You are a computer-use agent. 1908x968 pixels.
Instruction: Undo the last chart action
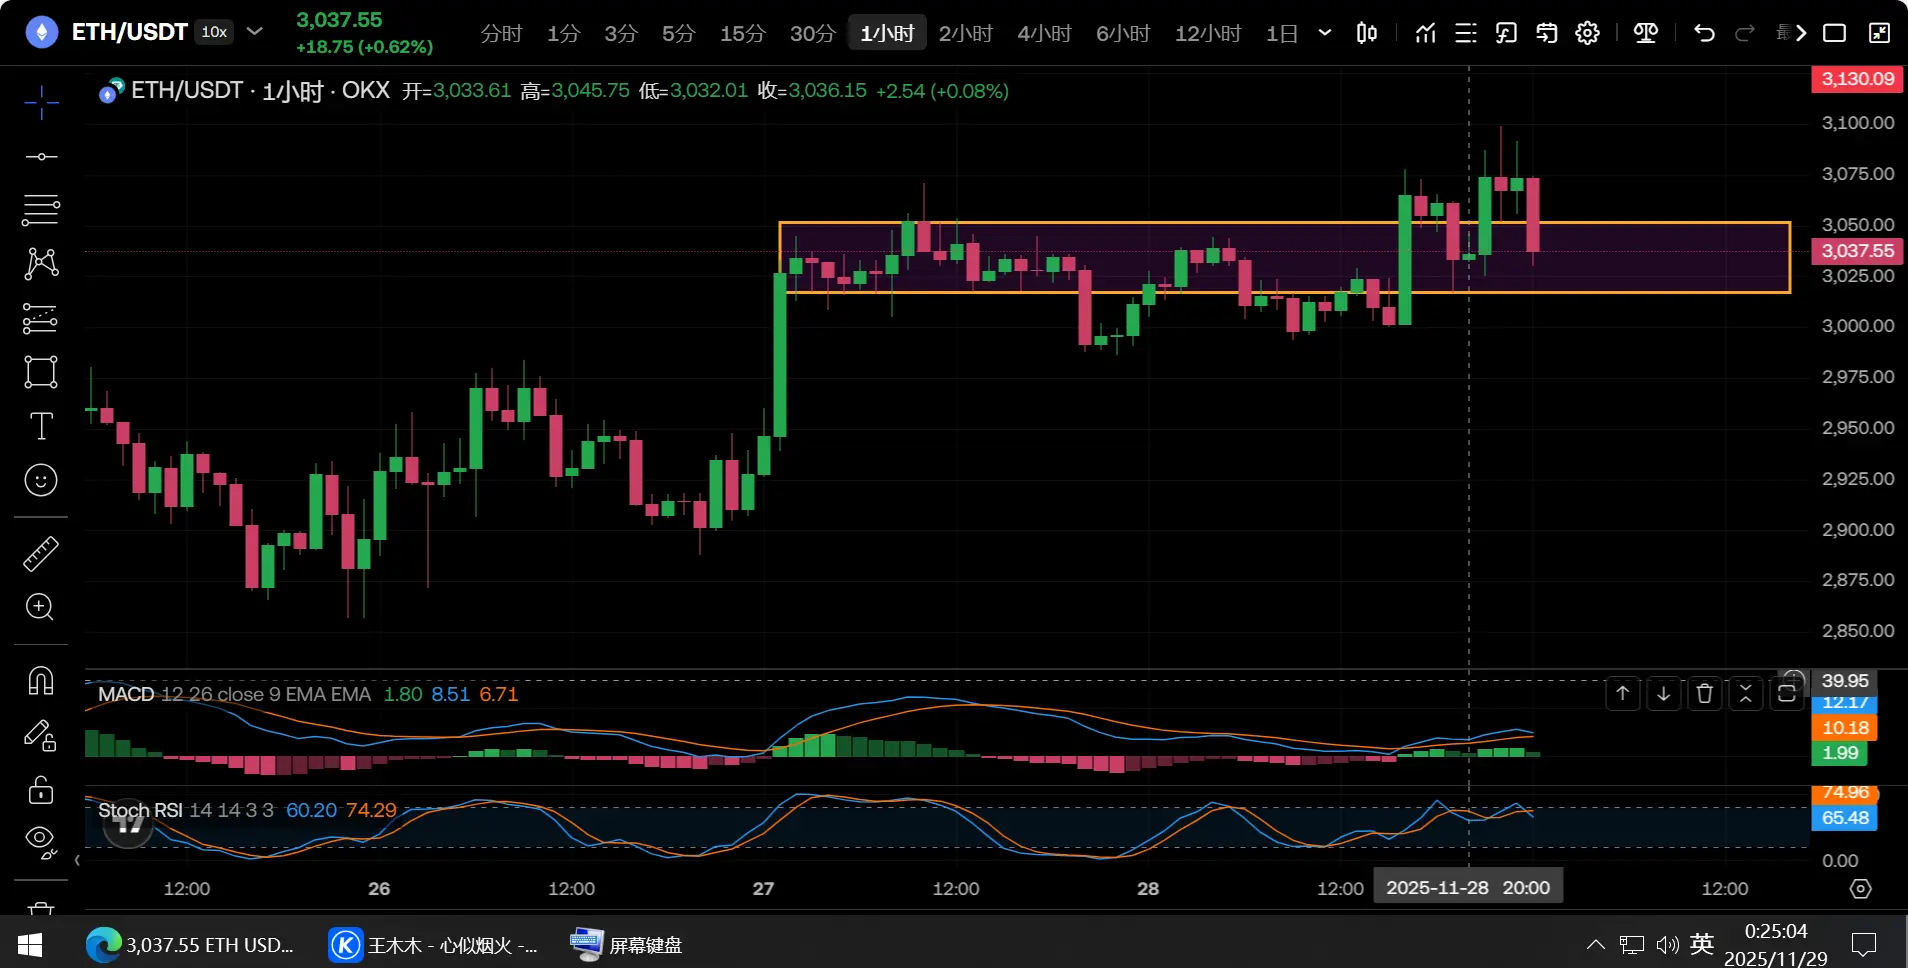coord(1705,33)
